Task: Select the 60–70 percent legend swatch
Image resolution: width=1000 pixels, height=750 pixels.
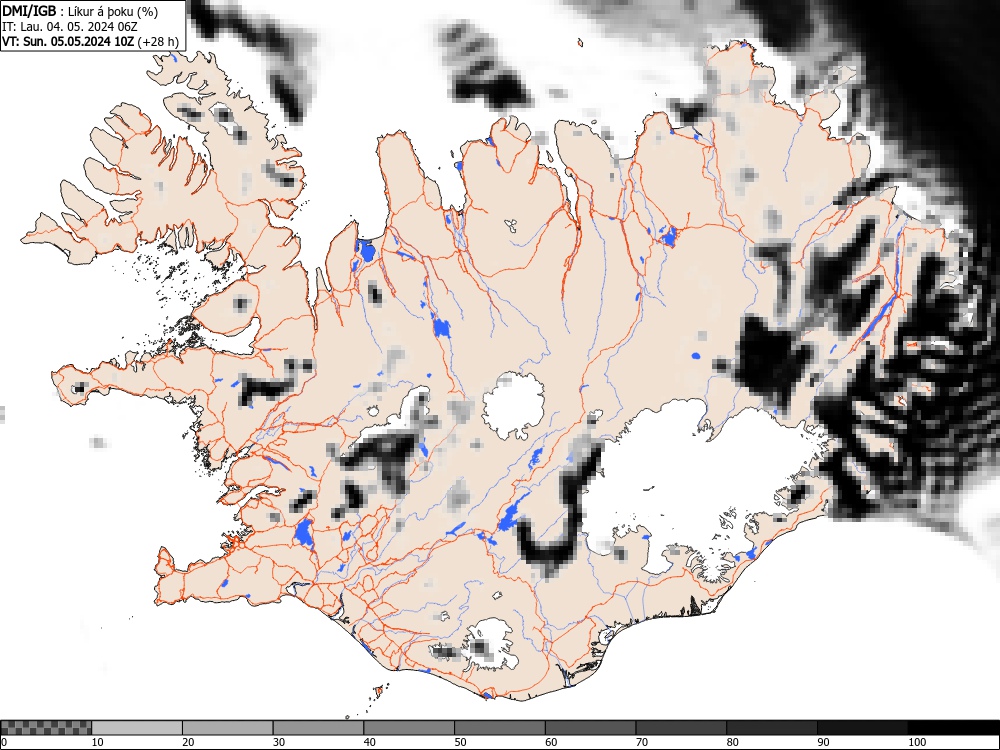Action: (591, 728)
